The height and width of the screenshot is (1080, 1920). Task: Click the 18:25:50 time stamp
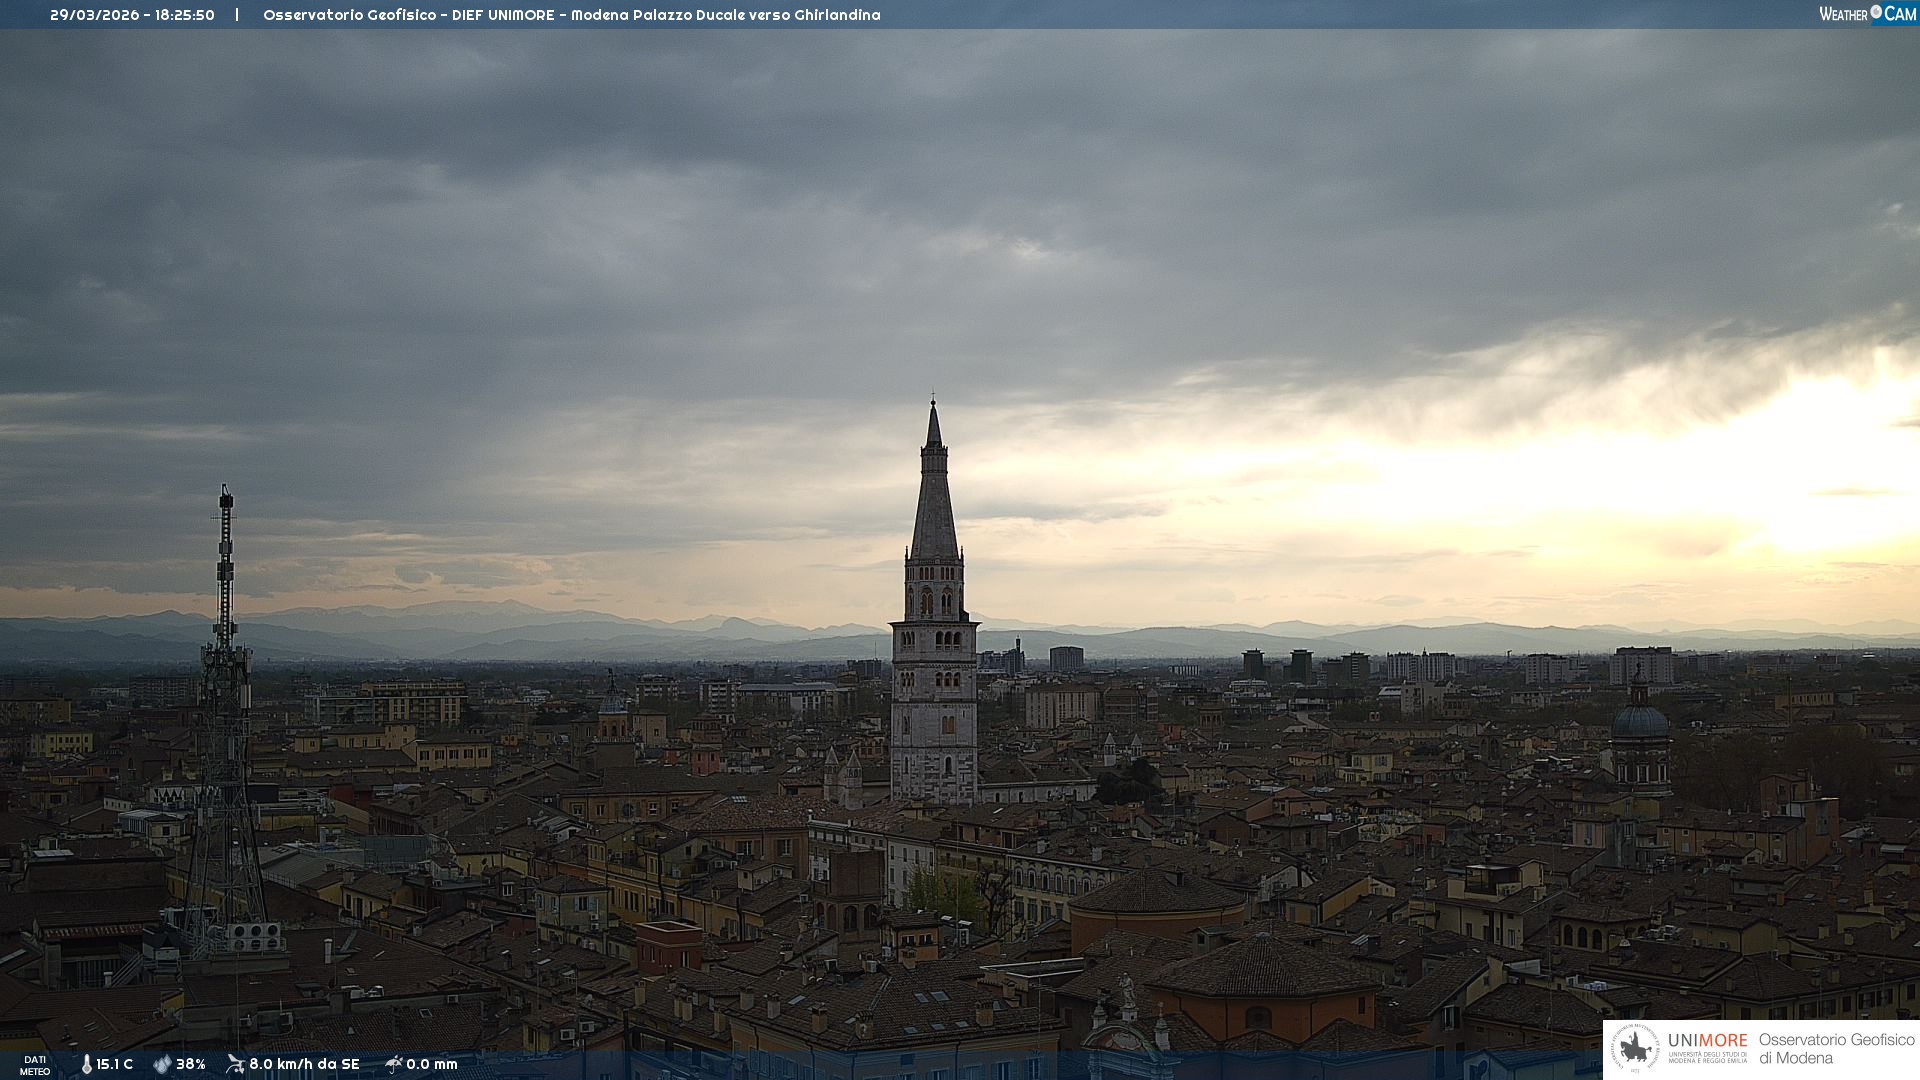point(185,15)
